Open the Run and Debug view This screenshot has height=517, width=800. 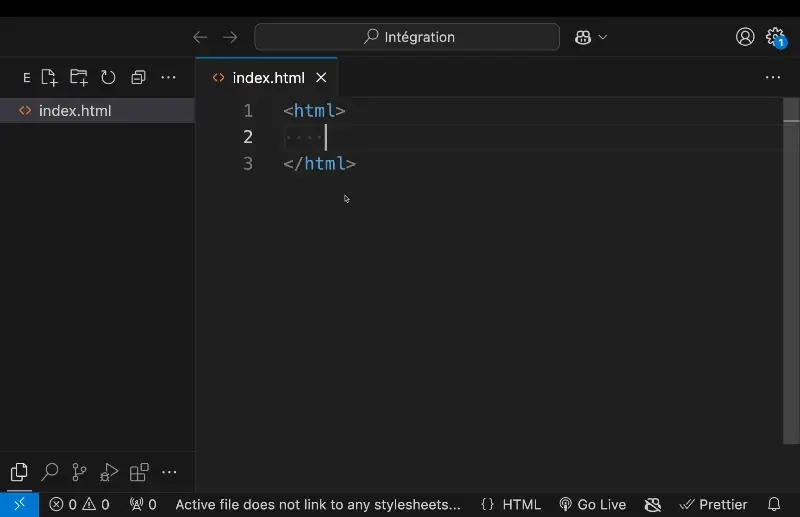pos(109,472)
